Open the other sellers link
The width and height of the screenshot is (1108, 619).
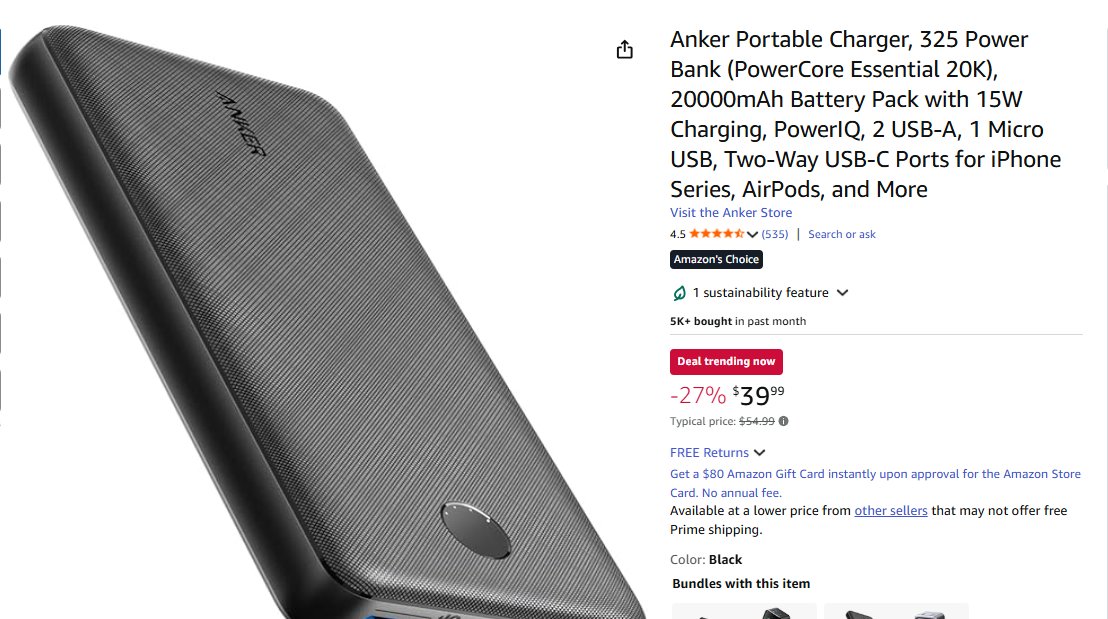coord(890,511)
